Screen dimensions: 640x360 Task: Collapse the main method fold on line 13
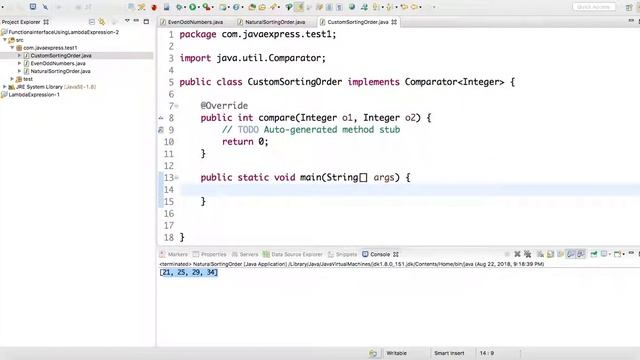tap(177, 178)
